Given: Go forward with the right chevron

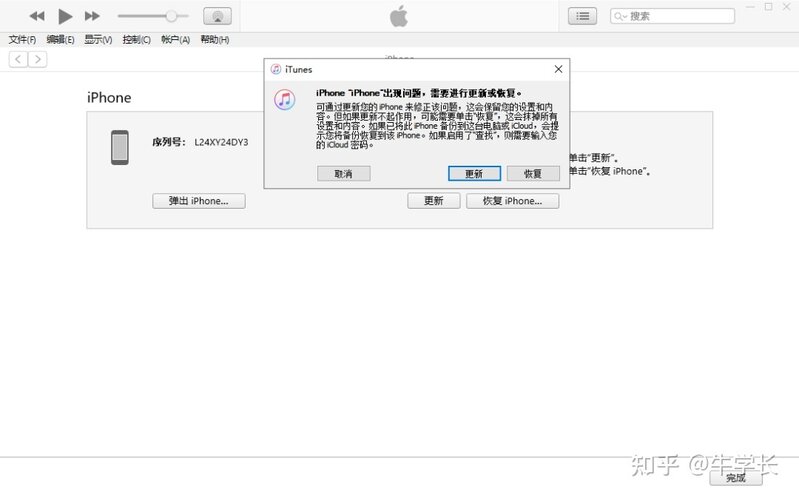Looking at the screenshot, I should click(38, 60).
